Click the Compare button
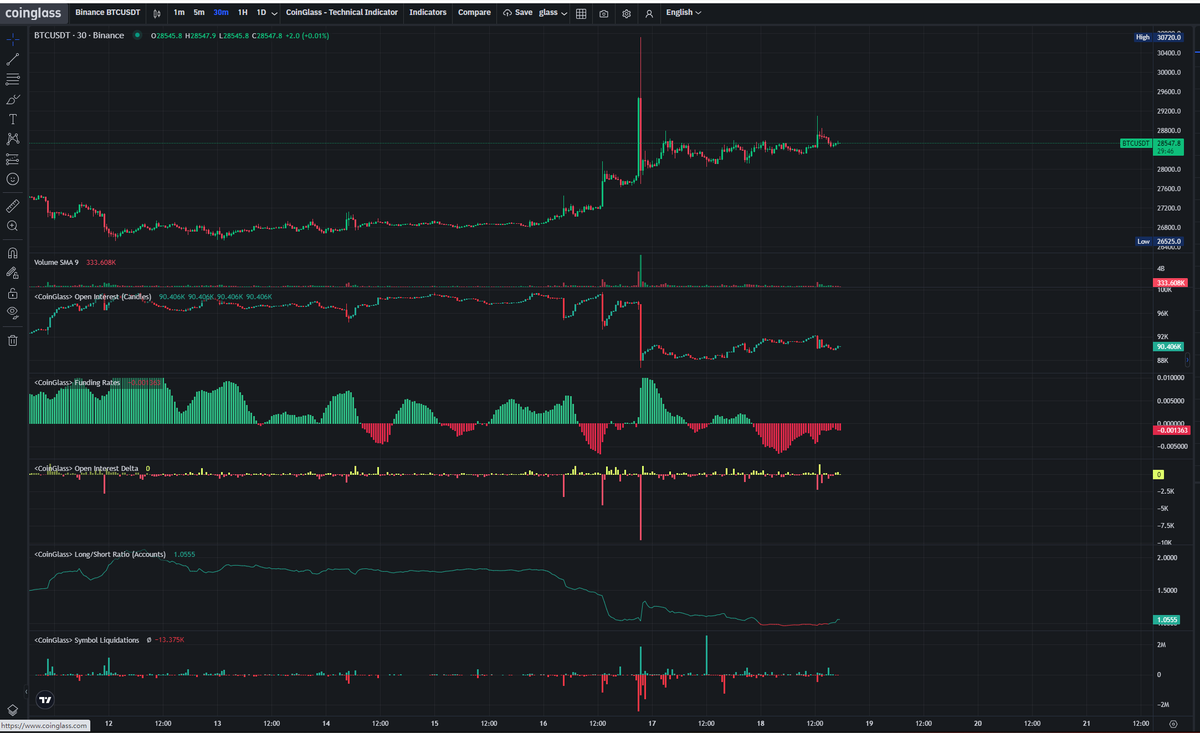 click(x=474, y=13)
